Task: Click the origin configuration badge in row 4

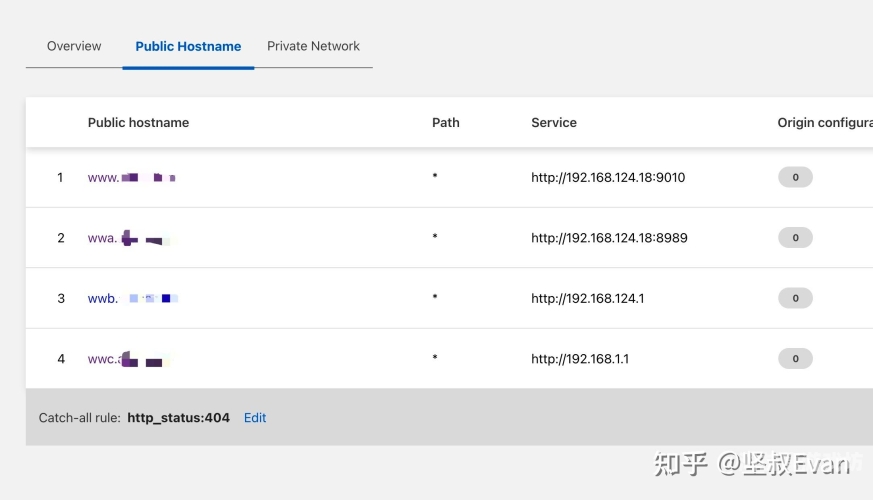Action: coord(795,358)
